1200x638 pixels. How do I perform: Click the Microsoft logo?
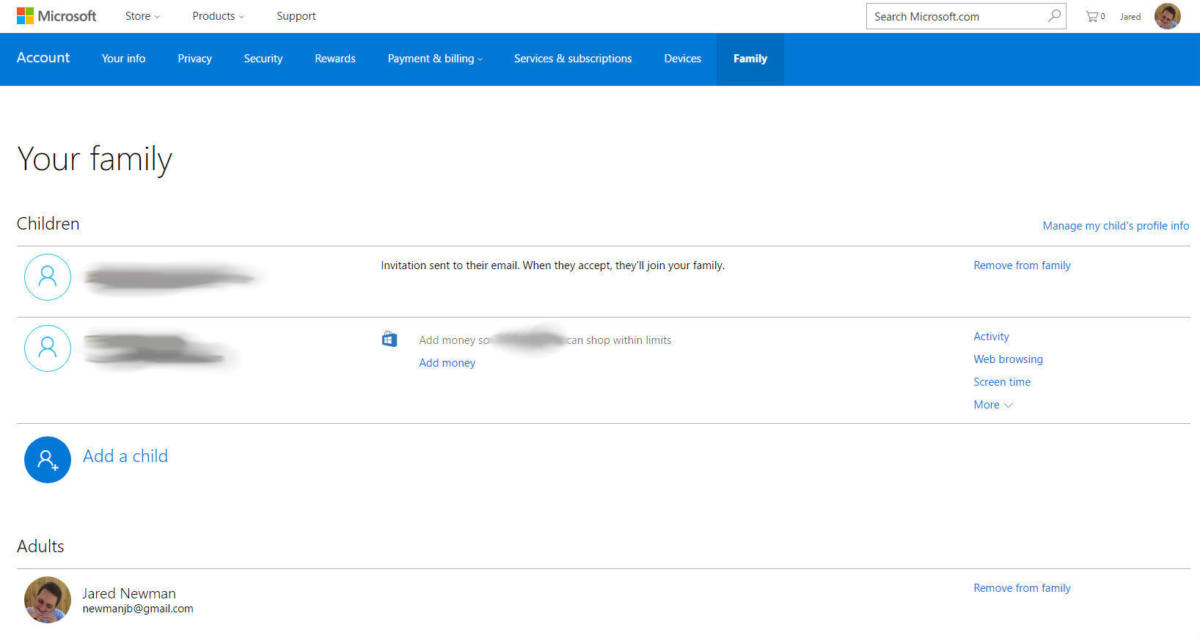(56, 16)
